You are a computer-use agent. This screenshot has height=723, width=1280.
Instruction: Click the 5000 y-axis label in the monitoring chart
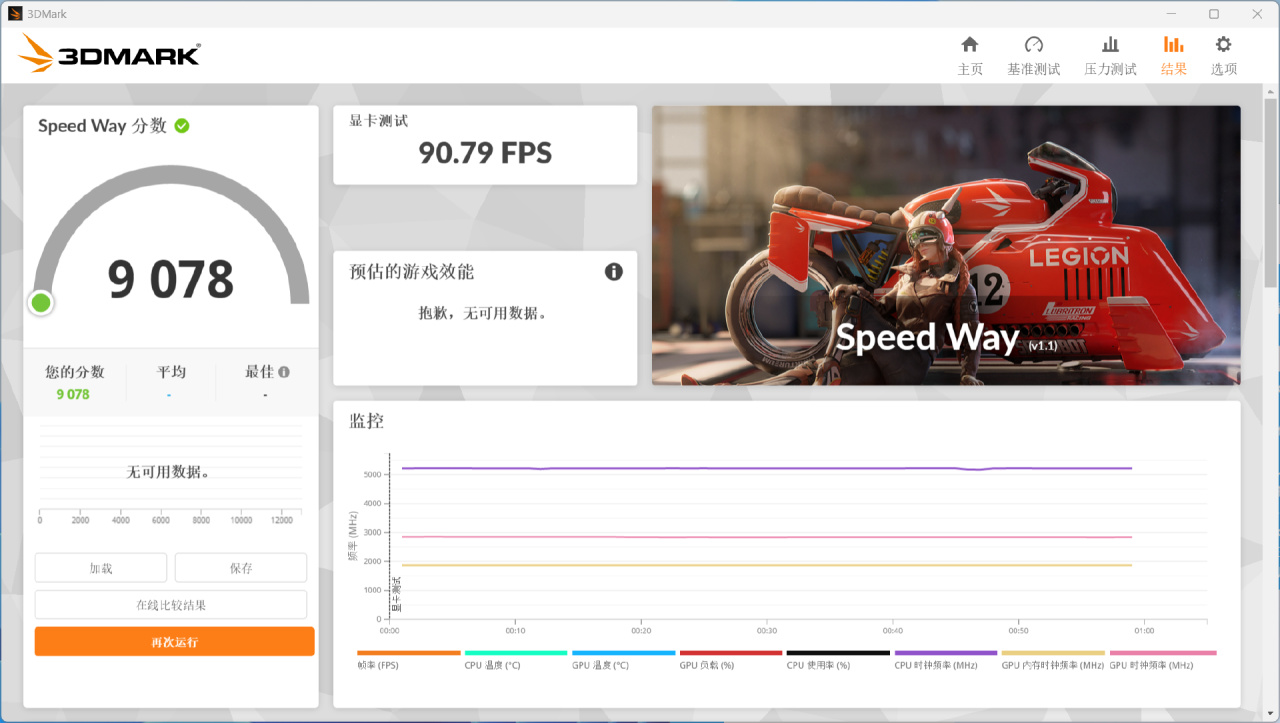373,475
